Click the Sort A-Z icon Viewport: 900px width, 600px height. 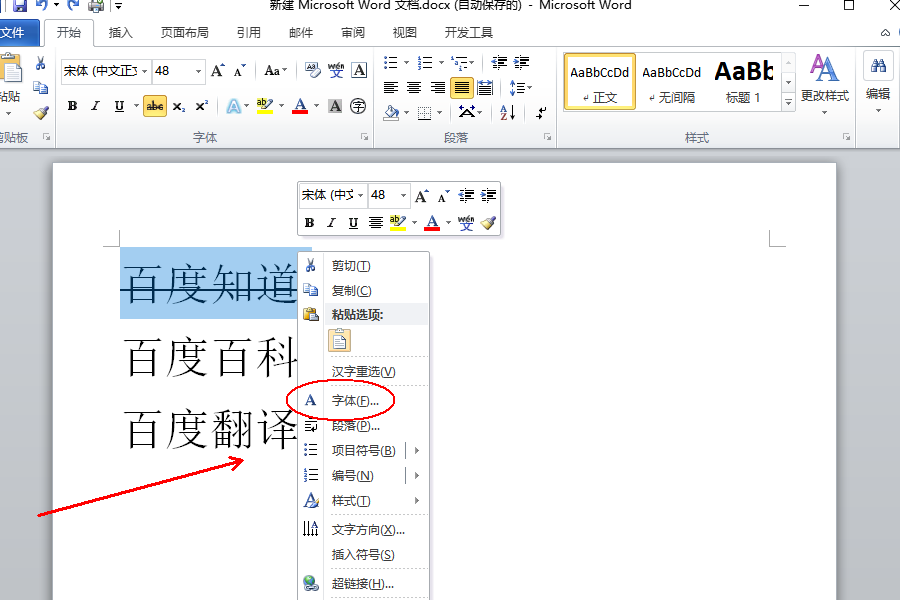pyautogui.click(x=507, y=113)
